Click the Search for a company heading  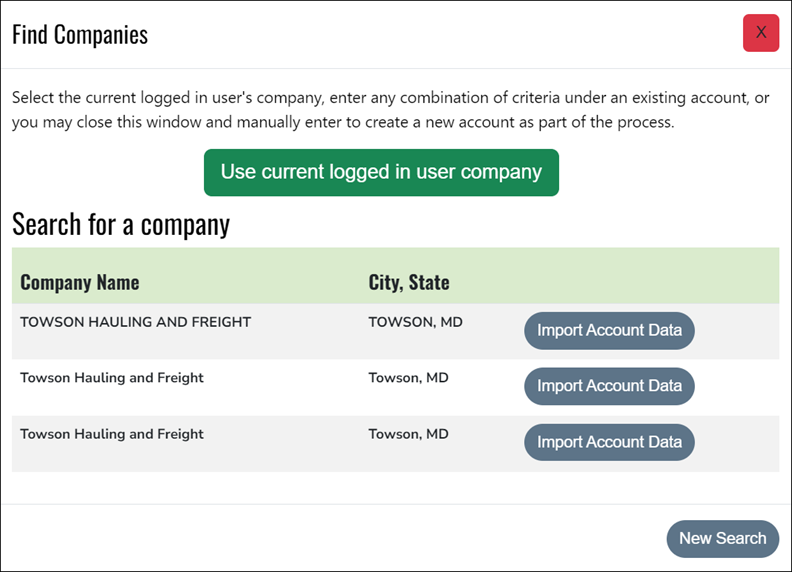tap(121, 224)
